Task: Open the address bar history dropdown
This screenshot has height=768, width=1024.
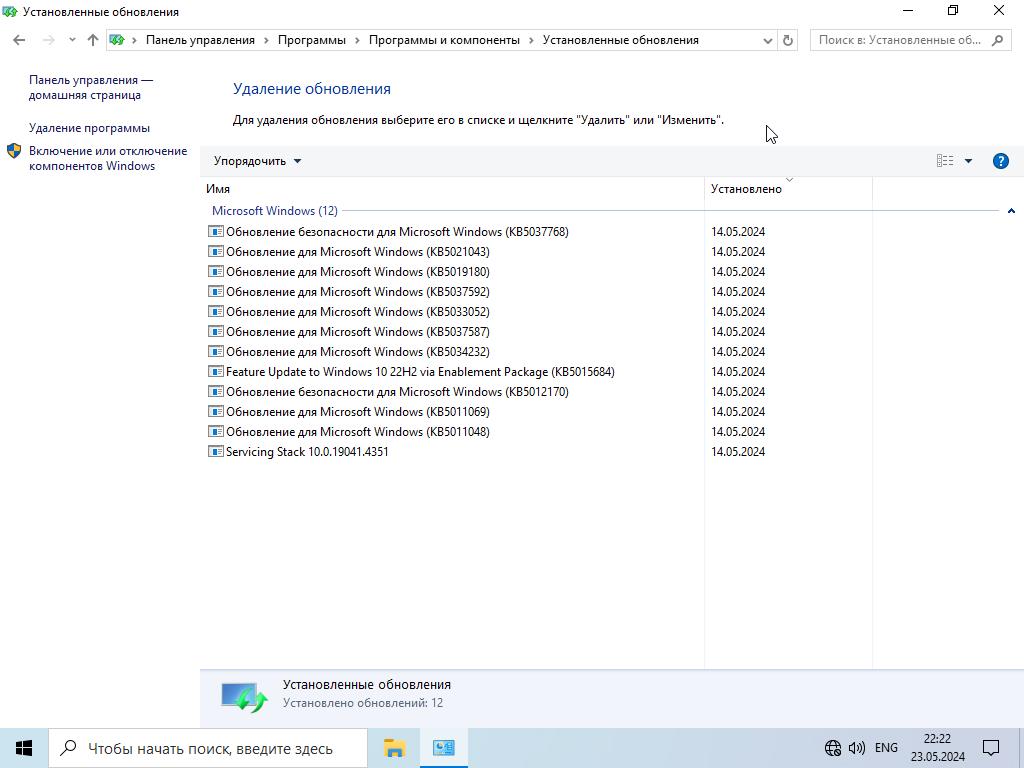Action: coord(767,40)
